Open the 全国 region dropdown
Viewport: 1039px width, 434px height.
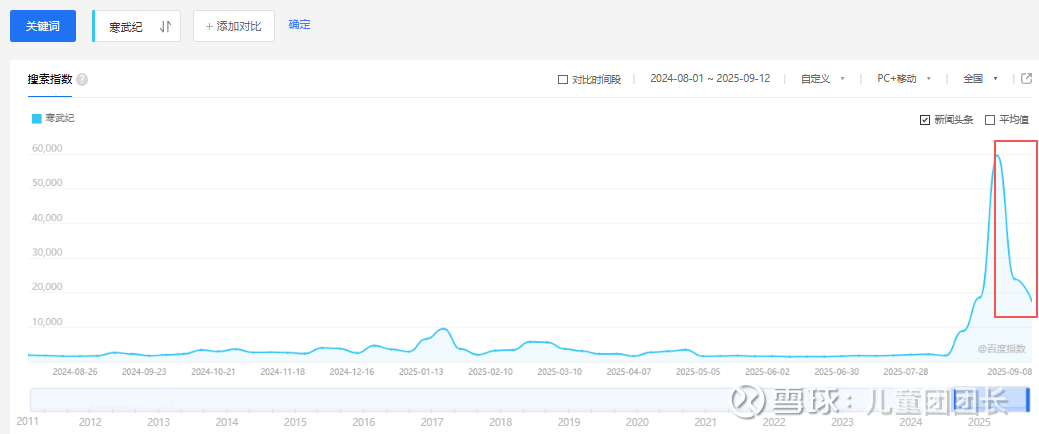tap(980, 79)
